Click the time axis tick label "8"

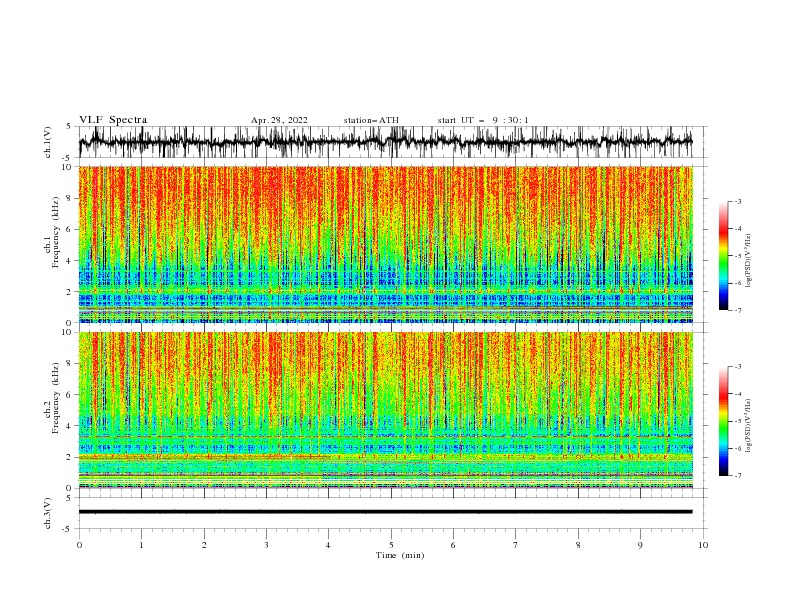(x=578, y=545)
